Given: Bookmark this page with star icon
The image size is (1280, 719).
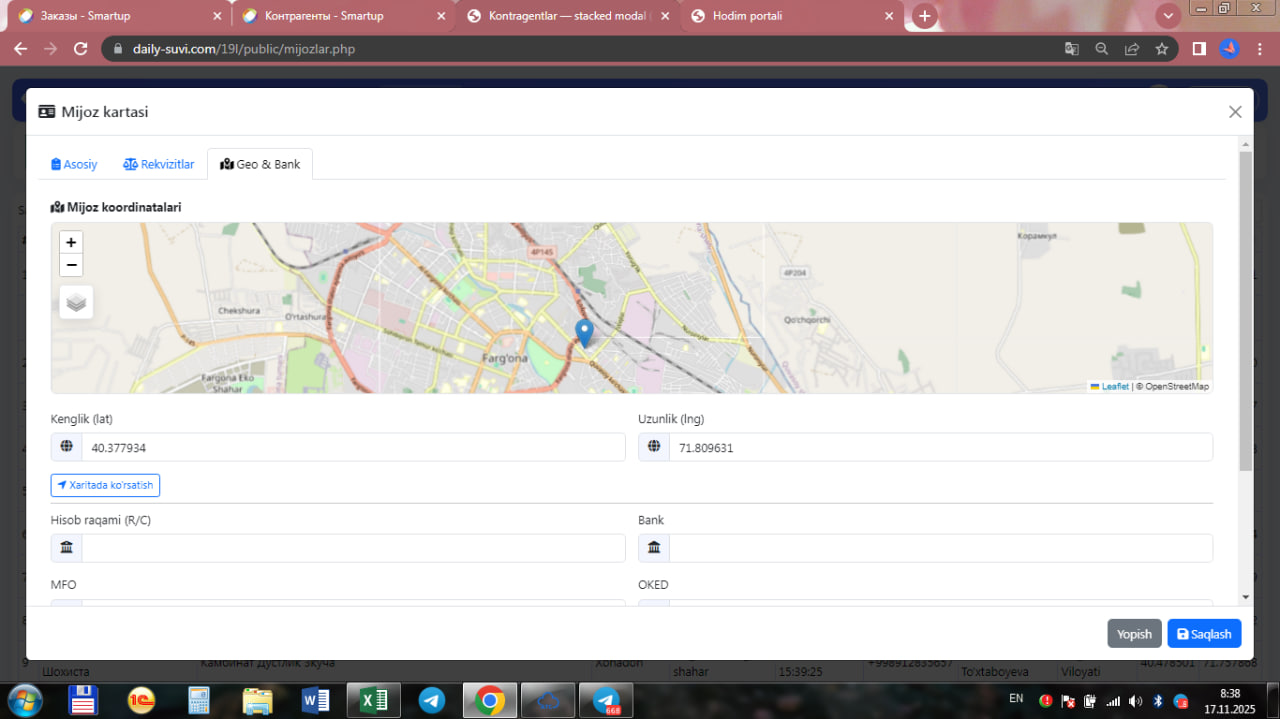Looking at the screenshot, I should [x=1161, y=49].
